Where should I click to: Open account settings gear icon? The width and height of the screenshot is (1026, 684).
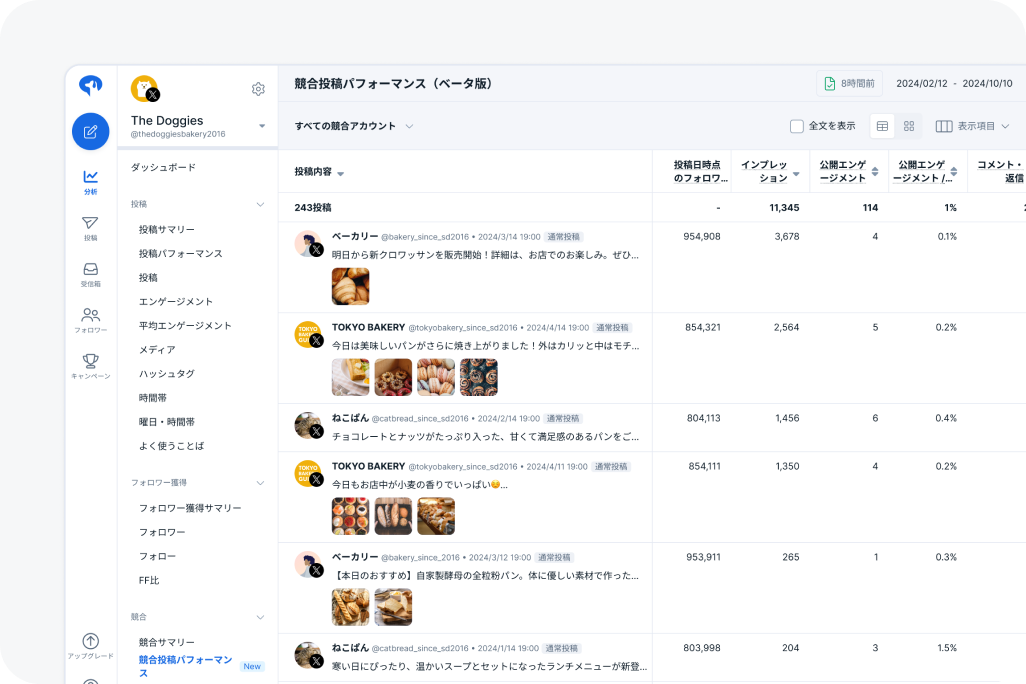point(258,89)
